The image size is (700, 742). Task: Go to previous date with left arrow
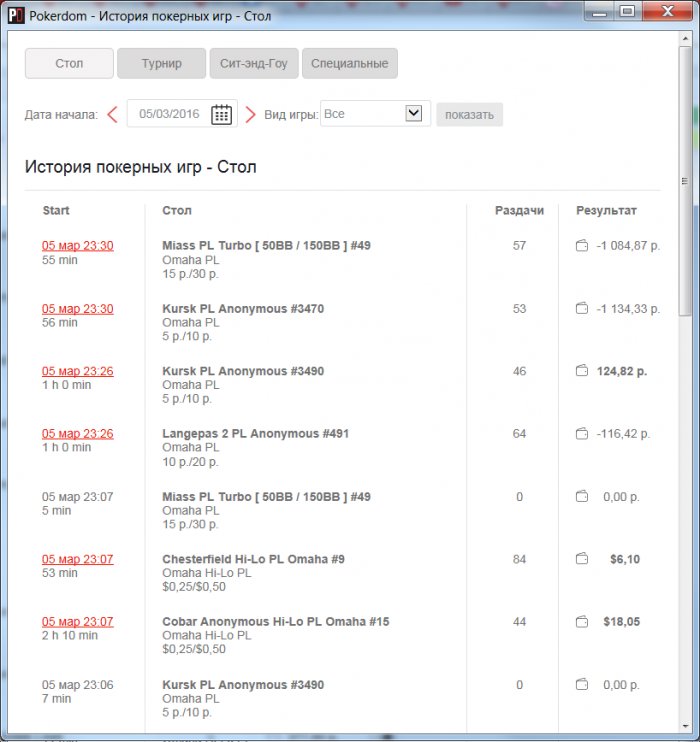(x=112, y=115)
